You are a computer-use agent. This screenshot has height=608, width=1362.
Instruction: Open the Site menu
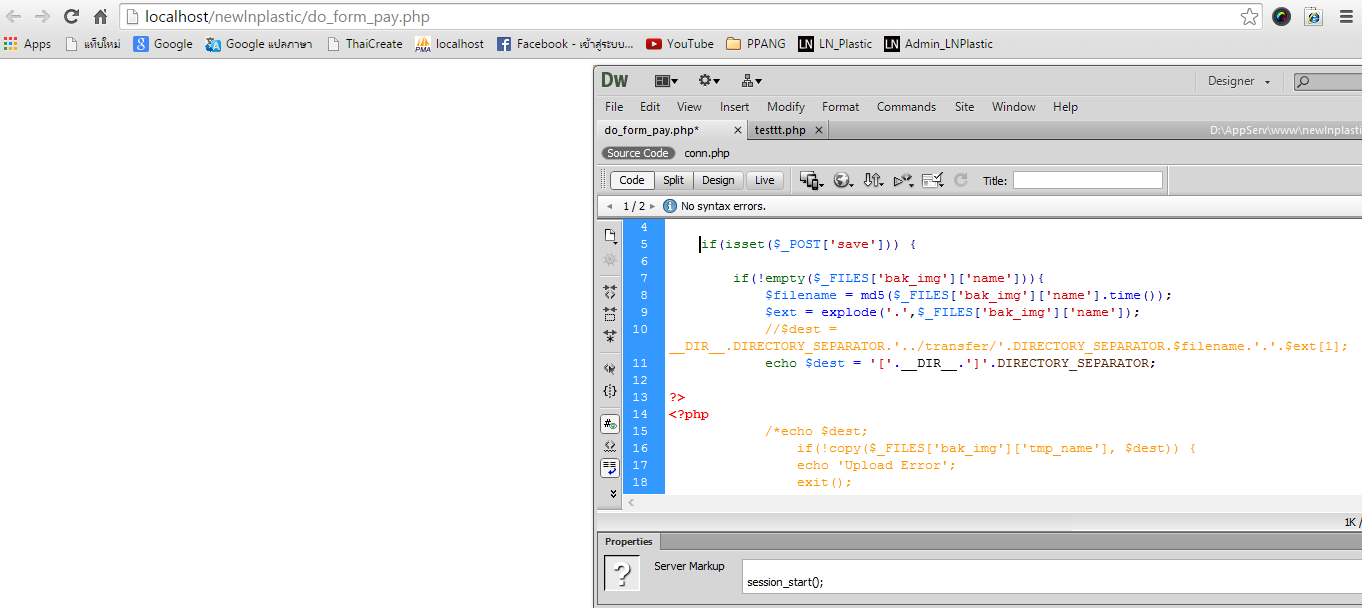tap(964, 107)
